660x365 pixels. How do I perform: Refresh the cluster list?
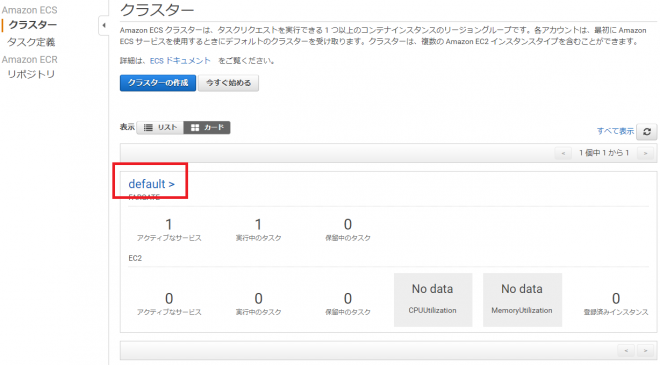pos(647,131)
